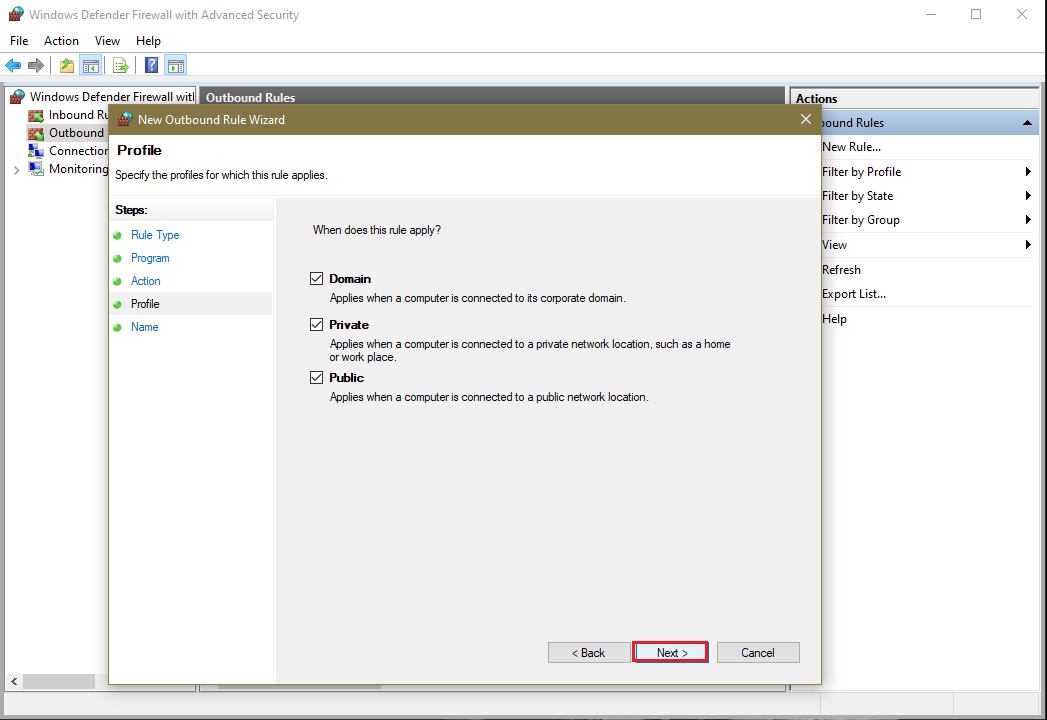Click green bullet beside Rule Type step
This screenshot has height=720, width=1047.
point(118,236)
